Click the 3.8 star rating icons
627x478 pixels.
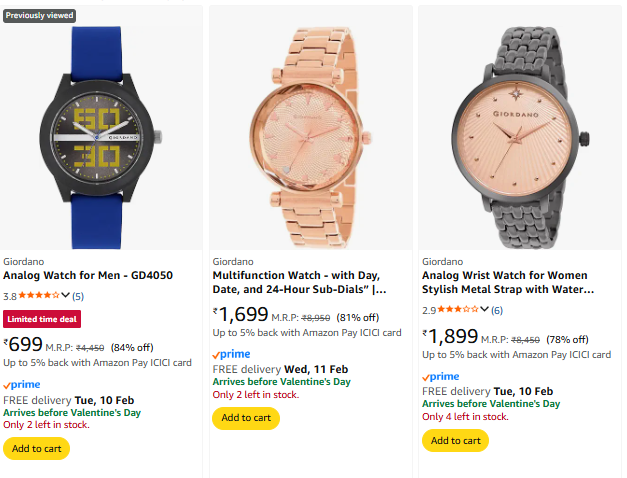tap(40, 296)
